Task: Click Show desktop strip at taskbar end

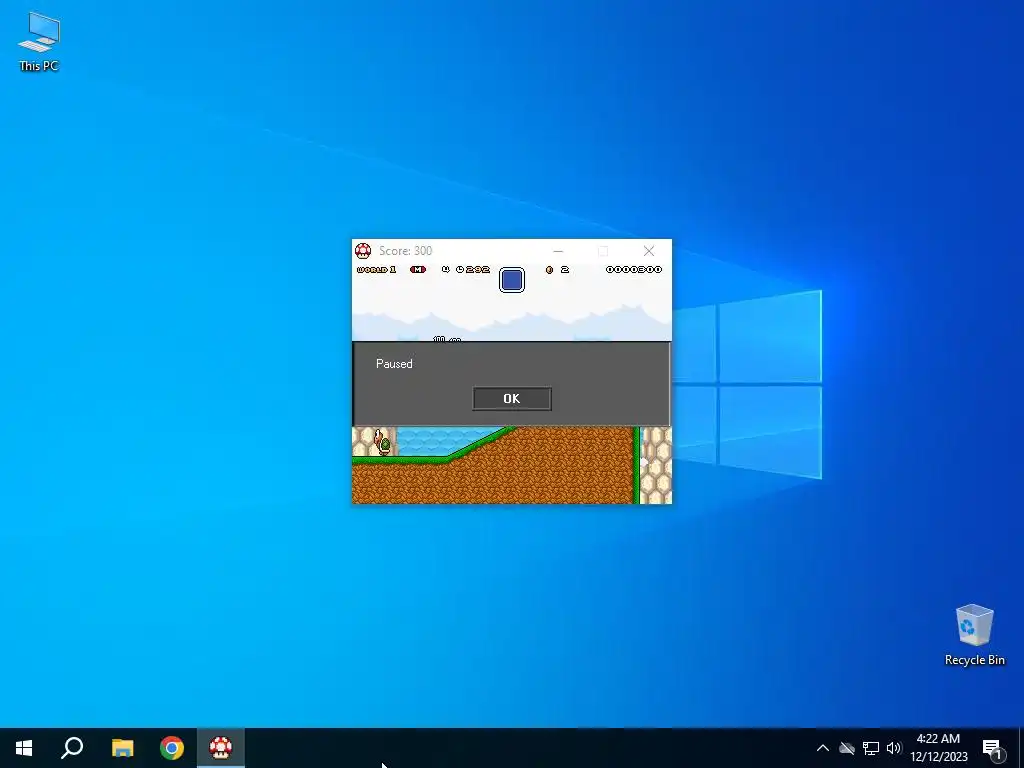Action: click(1021, 748)
